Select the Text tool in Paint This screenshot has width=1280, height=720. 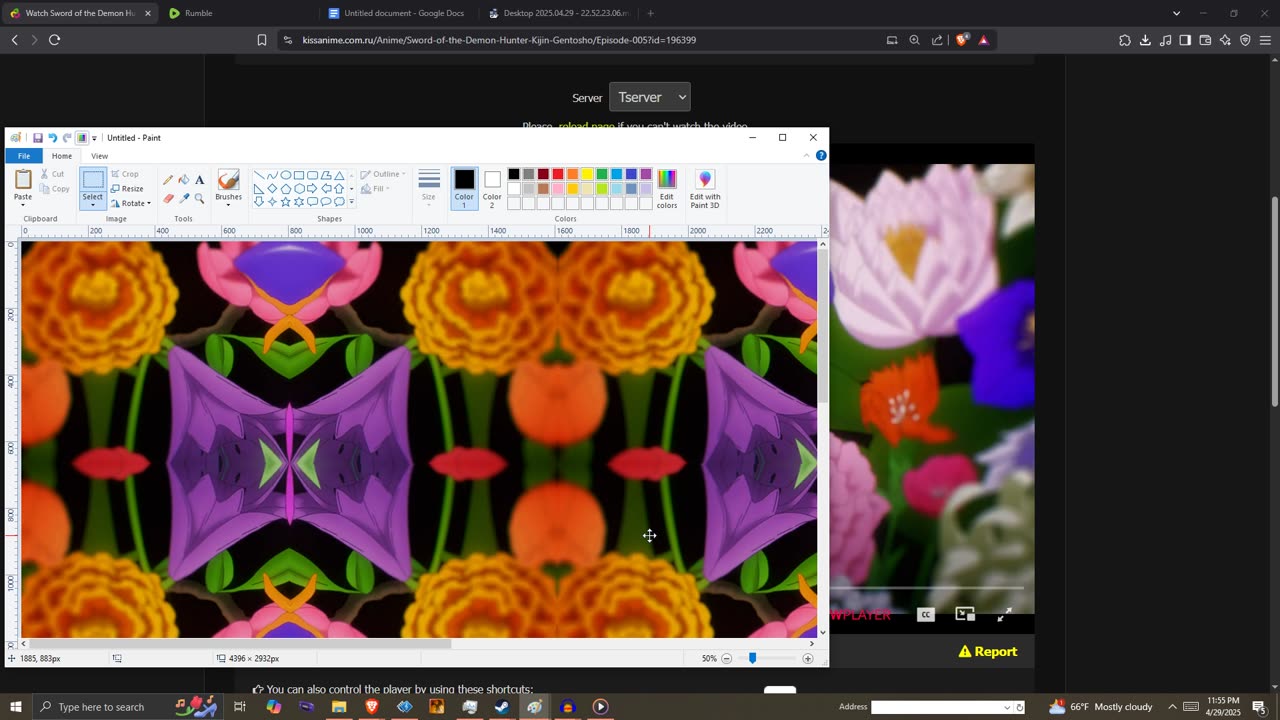pos(199,180)
